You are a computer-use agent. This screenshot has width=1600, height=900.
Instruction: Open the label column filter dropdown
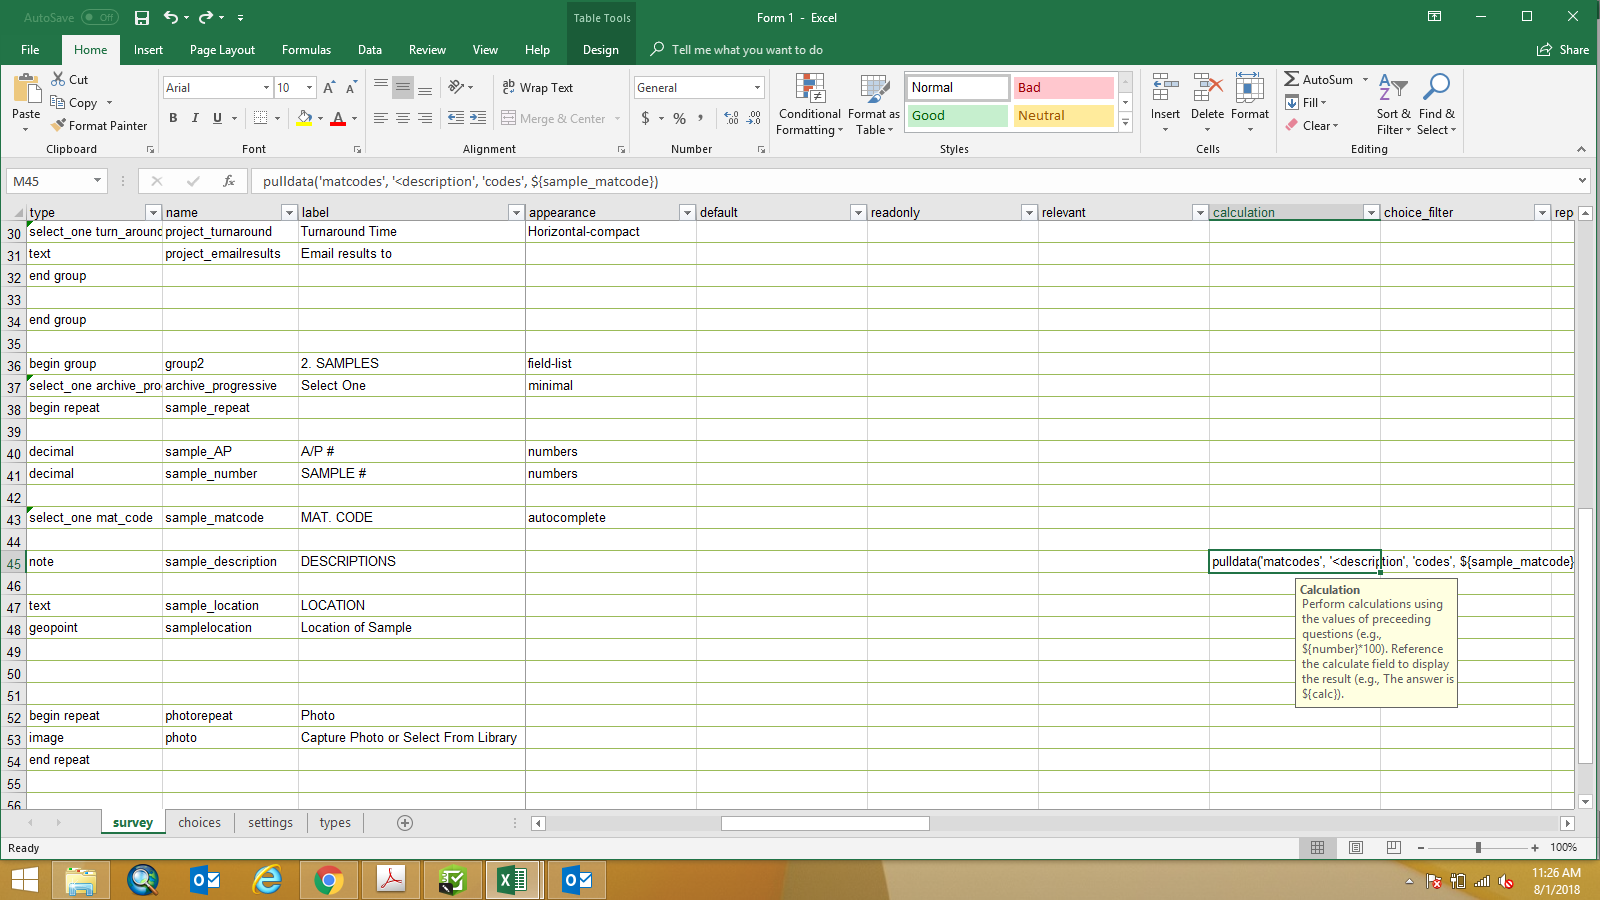[x=516, y=212]
